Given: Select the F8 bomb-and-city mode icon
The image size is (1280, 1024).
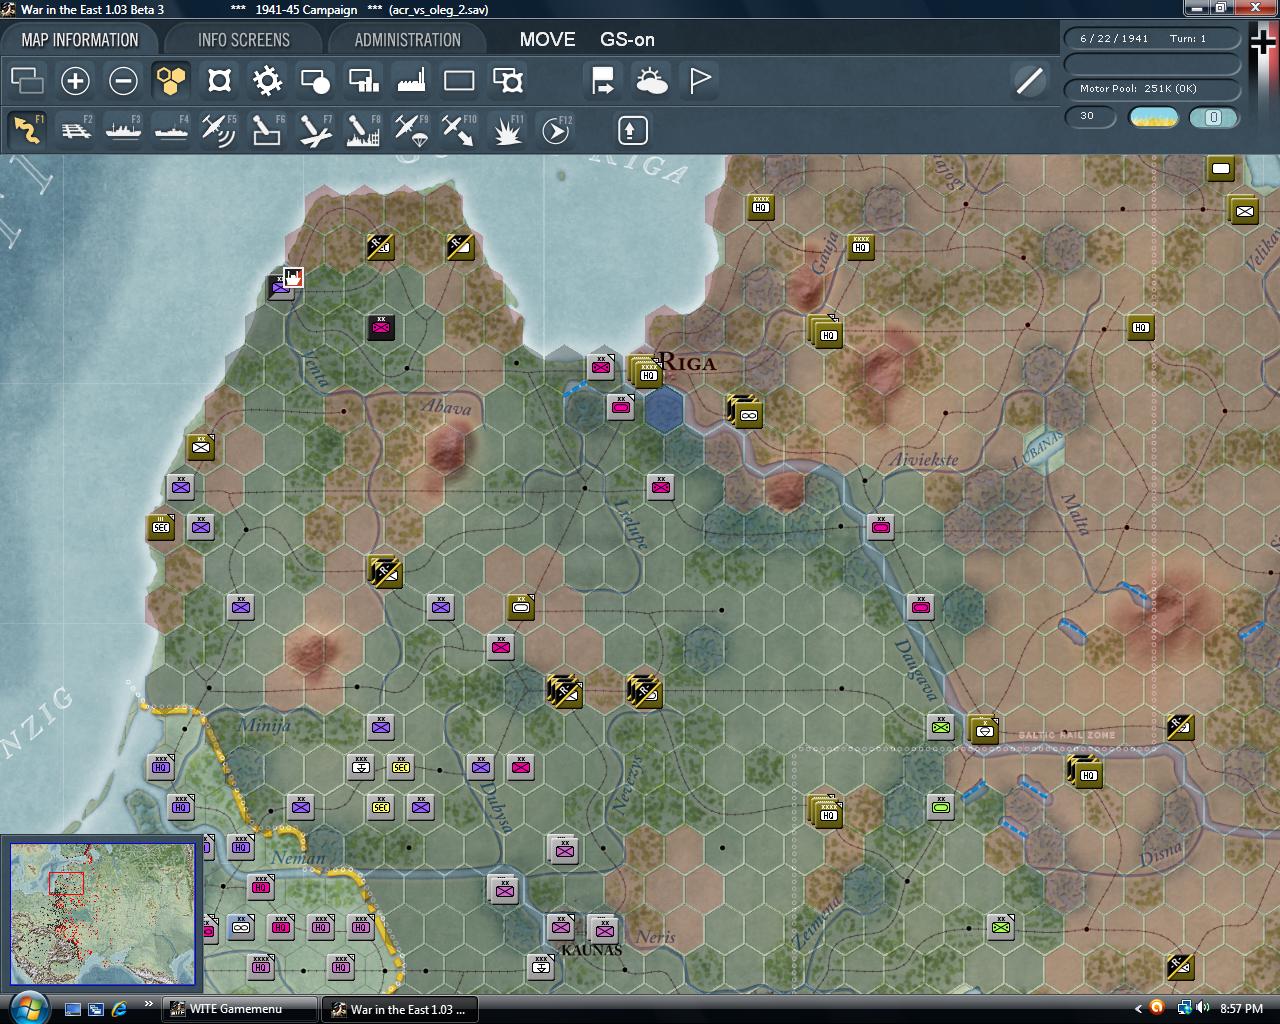Looking at the screenshot, I should [x=363, y=130].
